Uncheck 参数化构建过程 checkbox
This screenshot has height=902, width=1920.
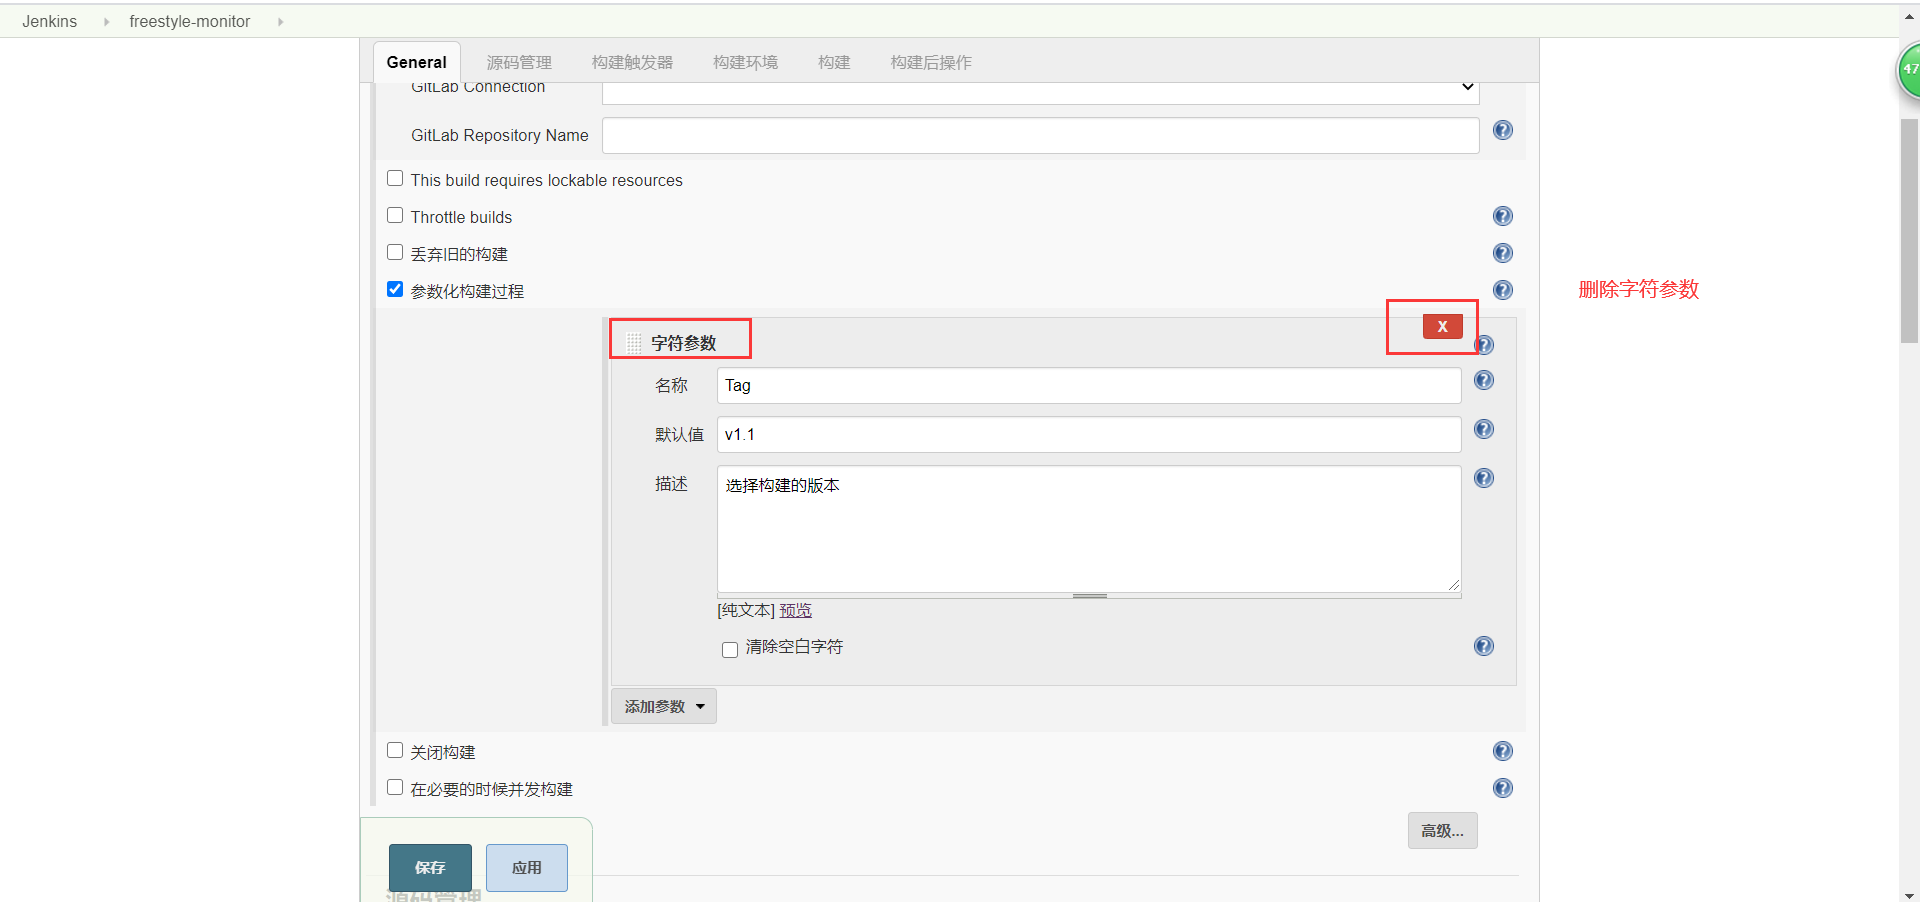[x=395, y=289]
